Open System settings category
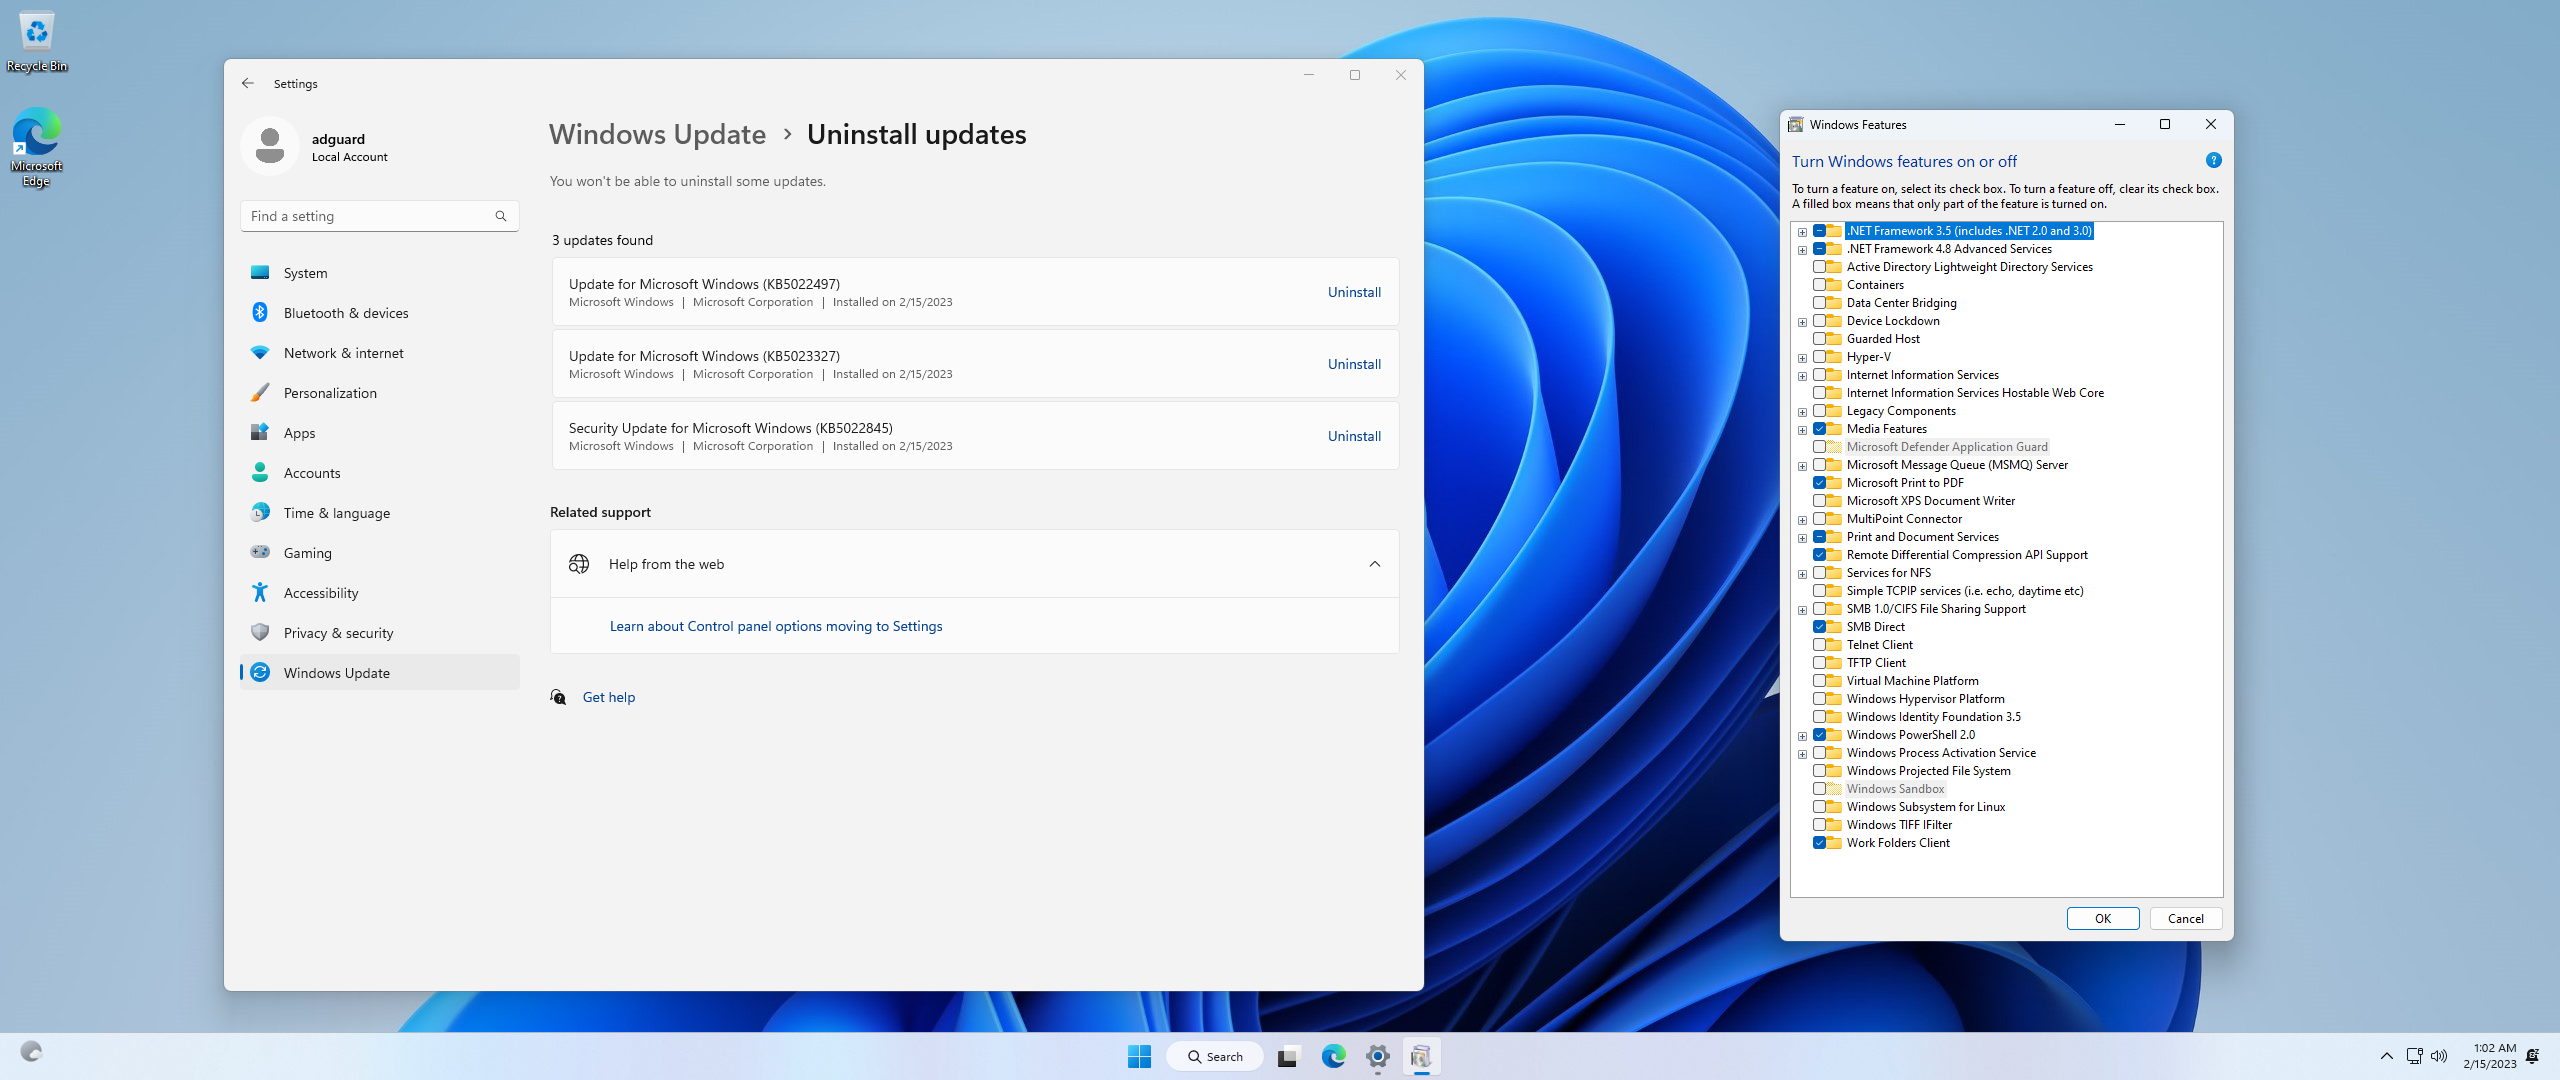This screenshot has height=1080, width=2560. (380, 273)
